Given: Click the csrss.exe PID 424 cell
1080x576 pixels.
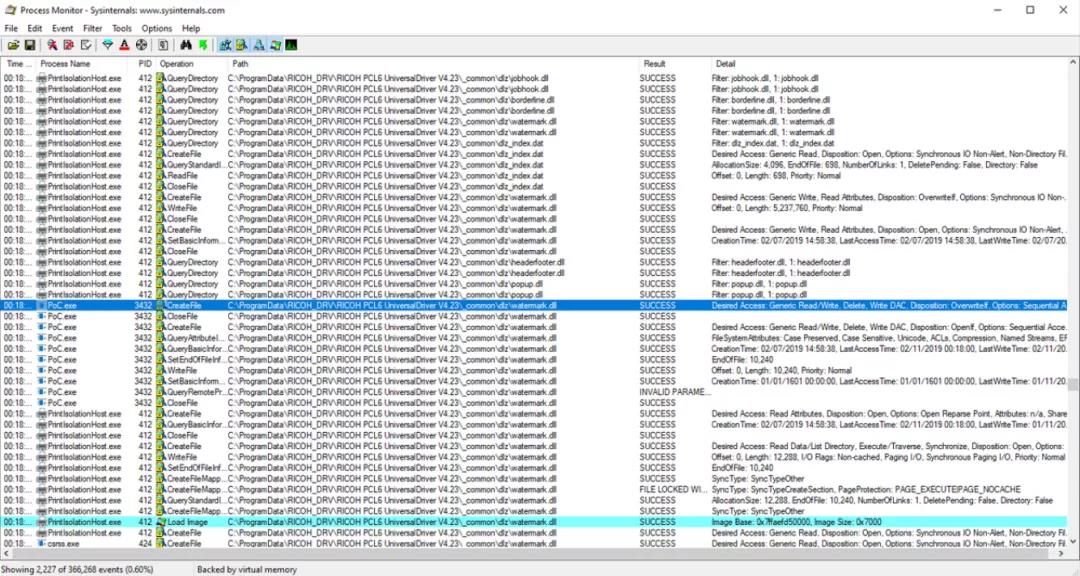Looking at the screenshot, I should 145,544.
